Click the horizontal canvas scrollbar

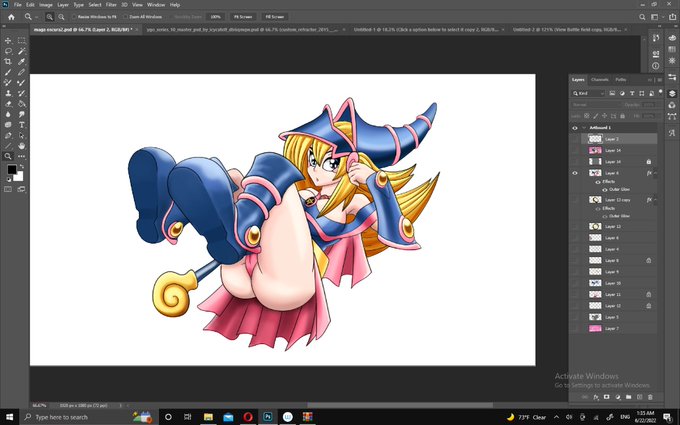click(400, 405)
